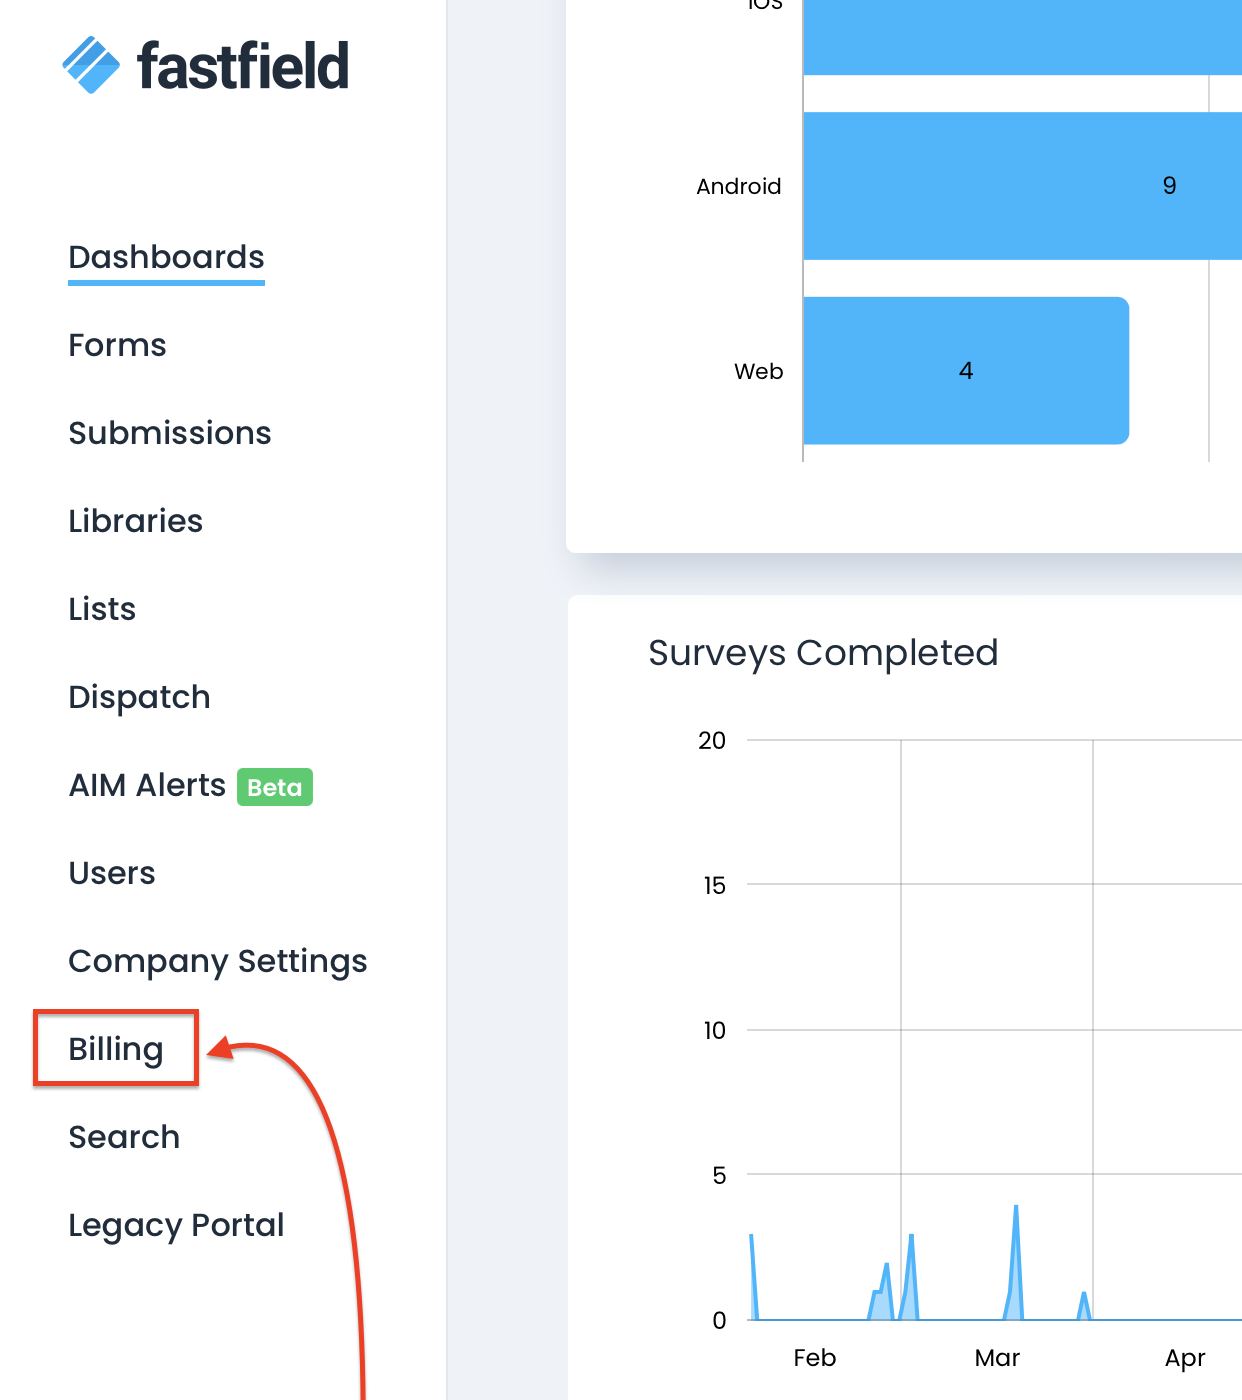
Task: Navigate to Libraries
Action: tap(135, 521)
